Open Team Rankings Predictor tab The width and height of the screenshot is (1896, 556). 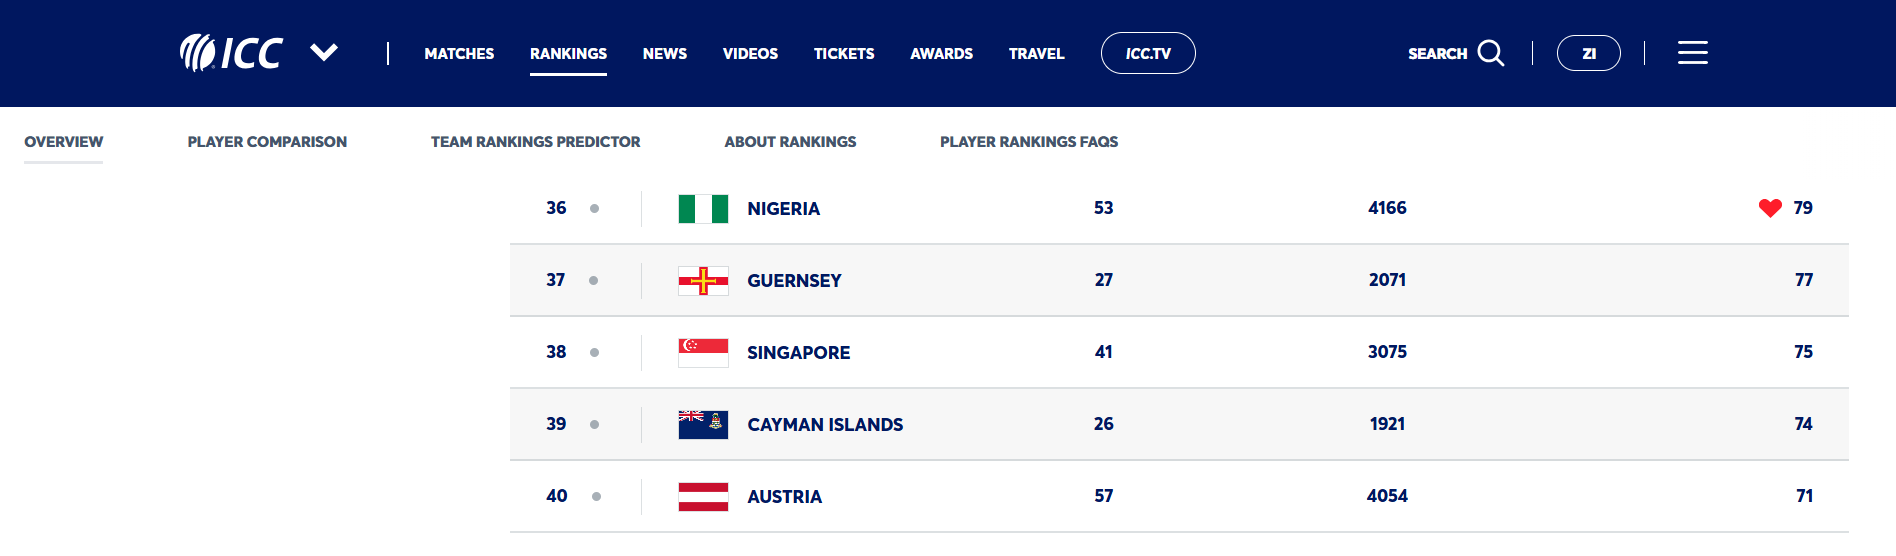pyautogui.click(x=535, y=142)
